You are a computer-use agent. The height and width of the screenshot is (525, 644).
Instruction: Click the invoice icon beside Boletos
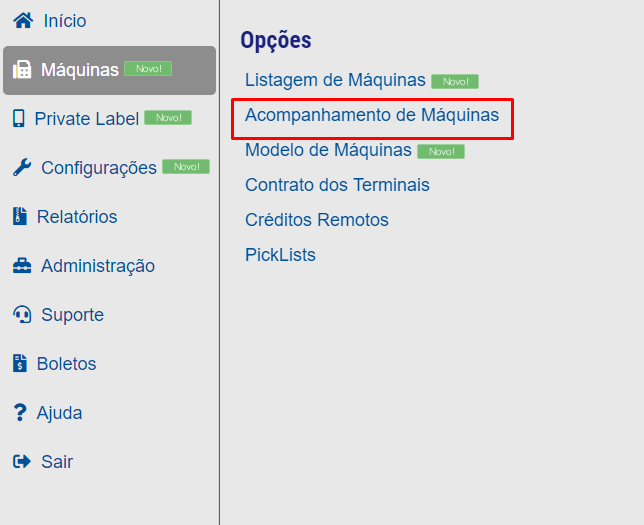click(x=20, y=363)
